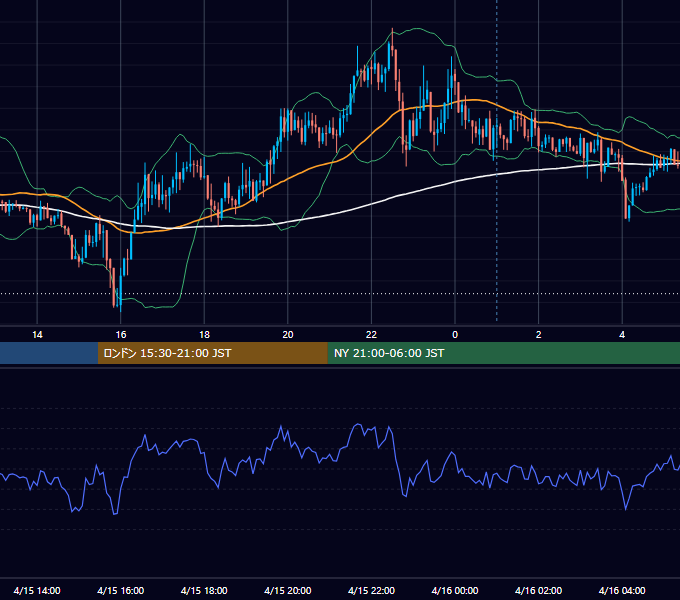The height and width of the screenshot is (600, 680).
Task: Click hour label 14 on price chart axis
Action: (x=37, y=335)
